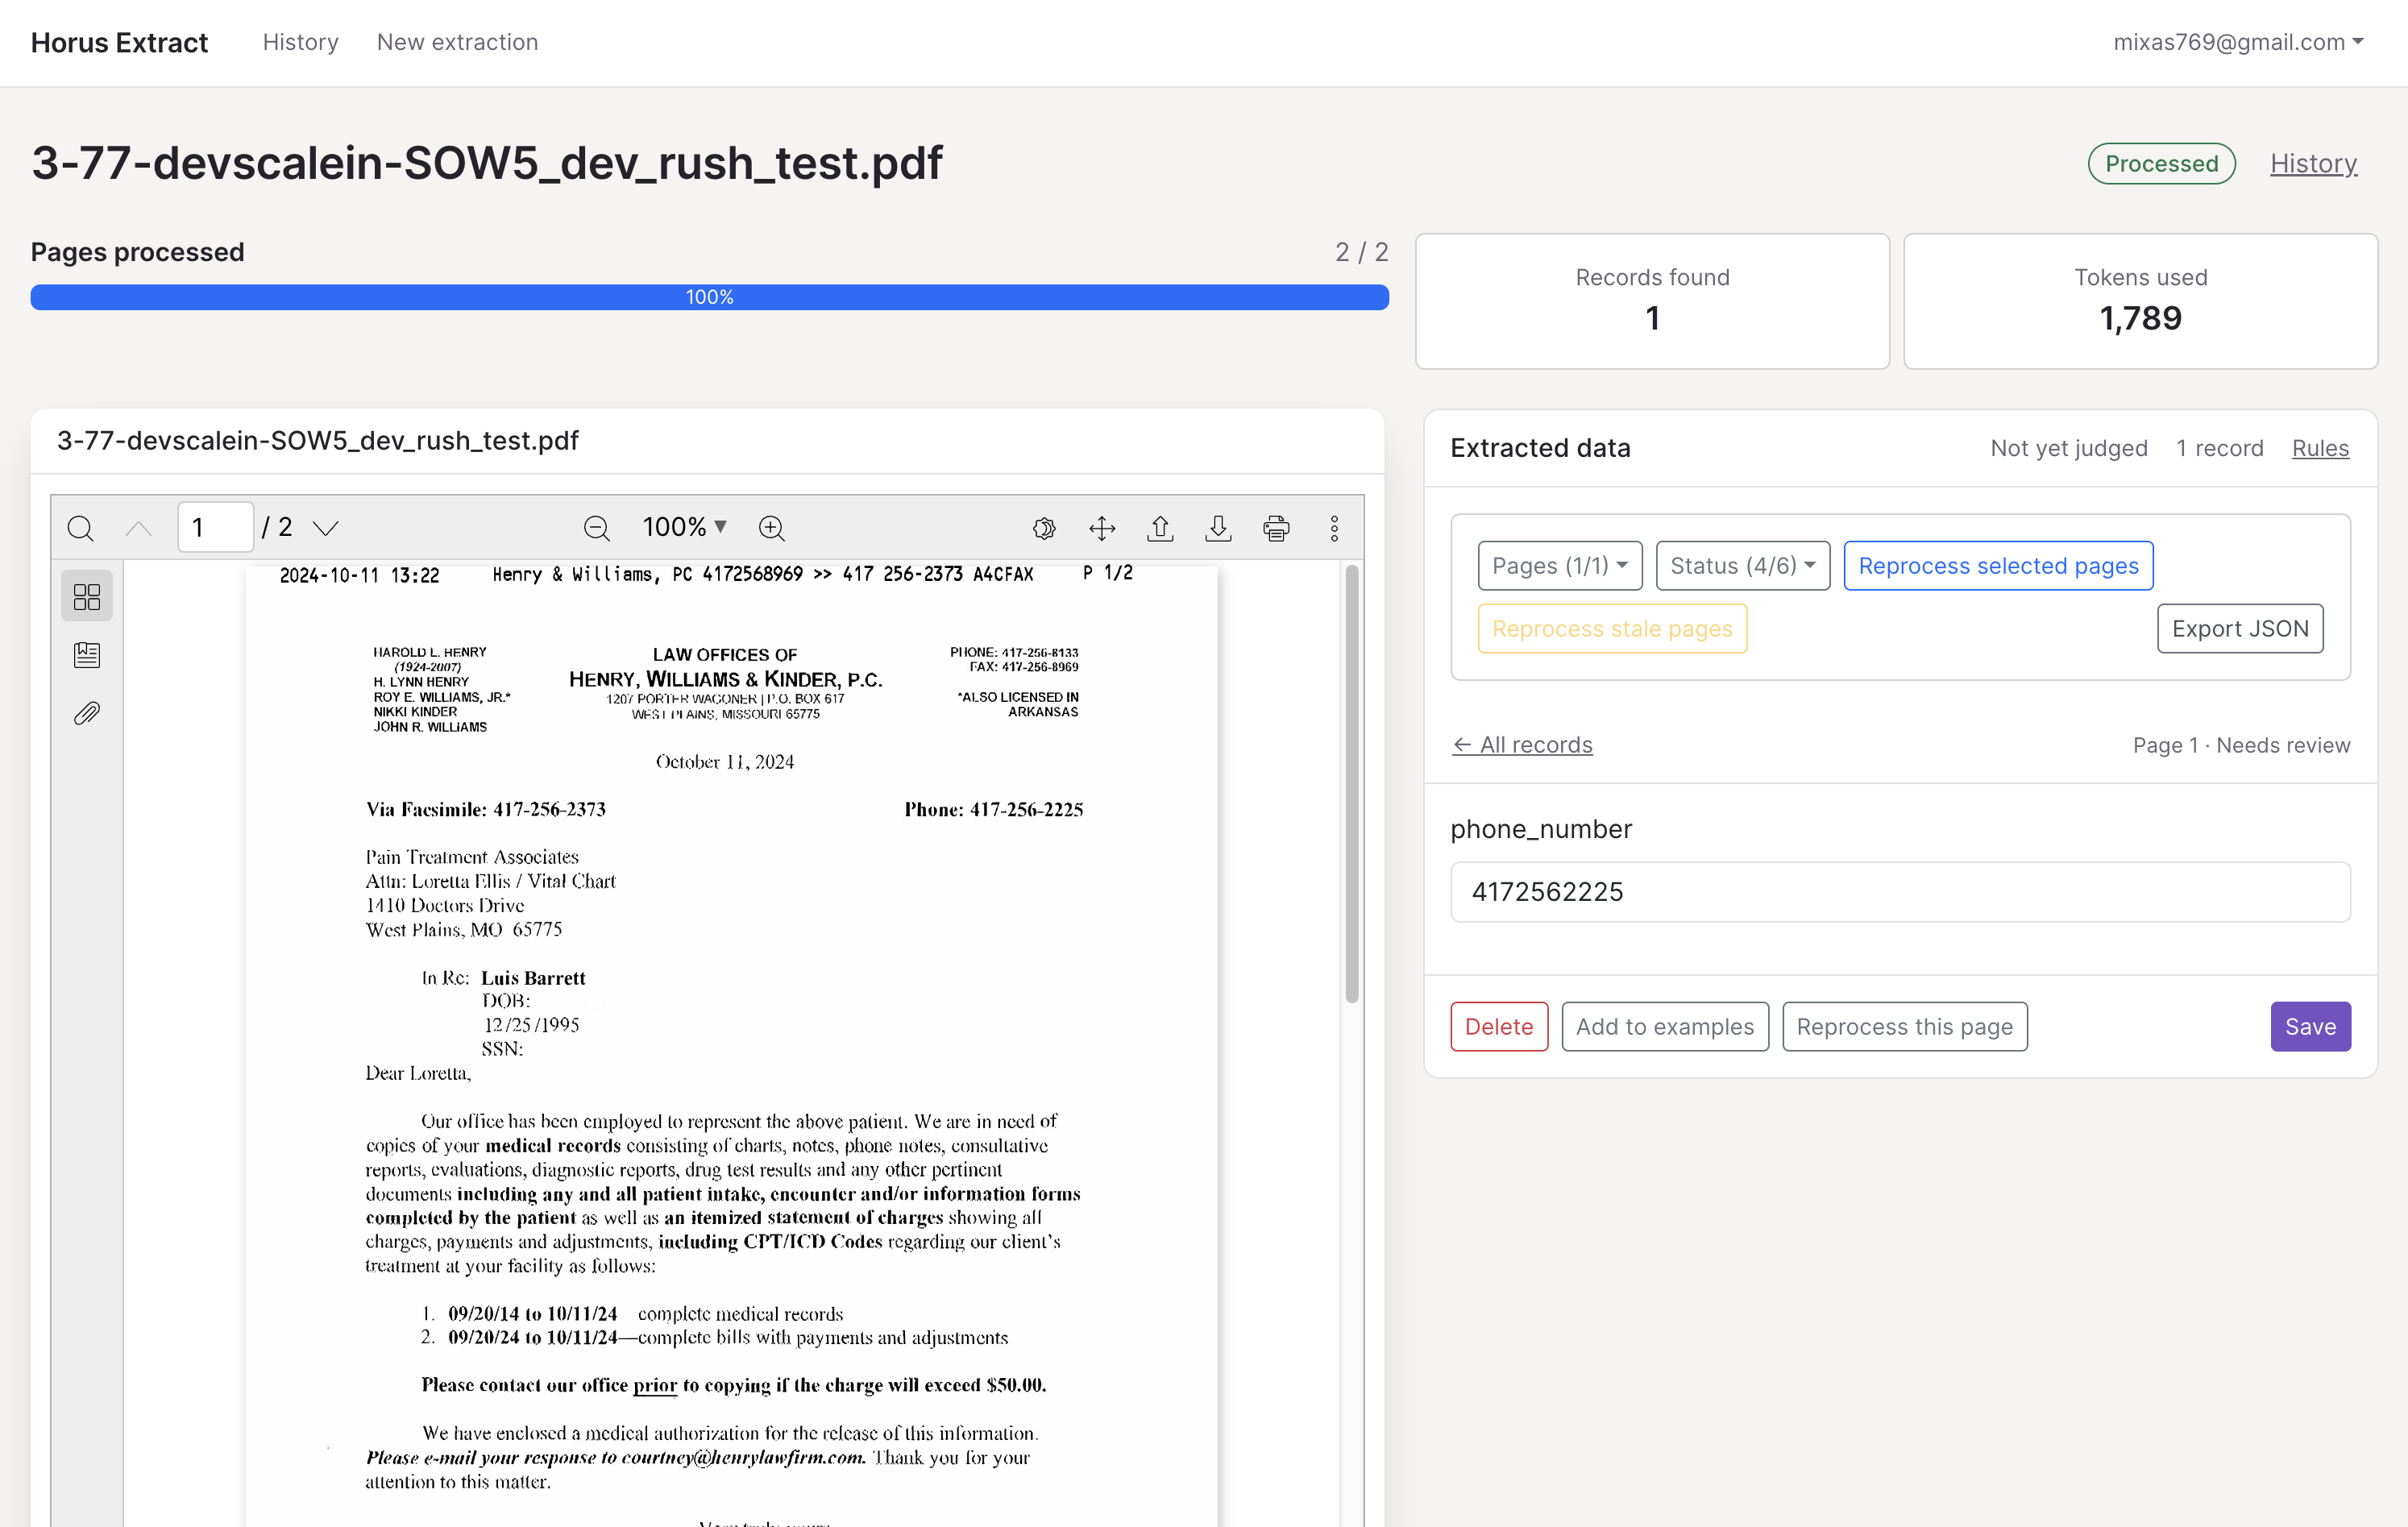This screenshot has width=2408, height=1527.
Task: Open extraction Rules link
Action: (2320, 448)
